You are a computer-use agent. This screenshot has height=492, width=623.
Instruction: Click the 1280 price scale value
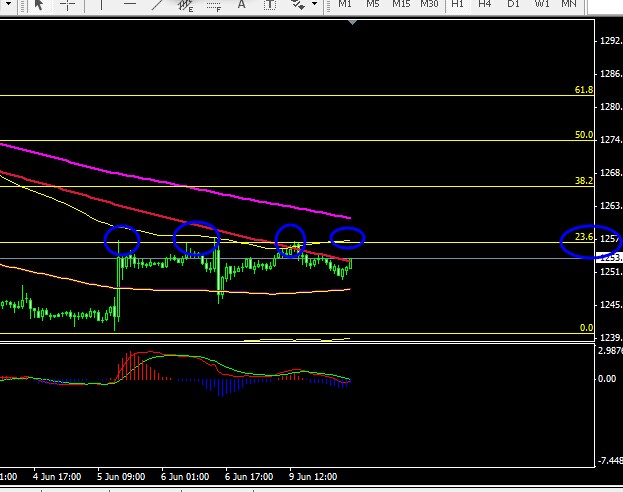point(611,107)
